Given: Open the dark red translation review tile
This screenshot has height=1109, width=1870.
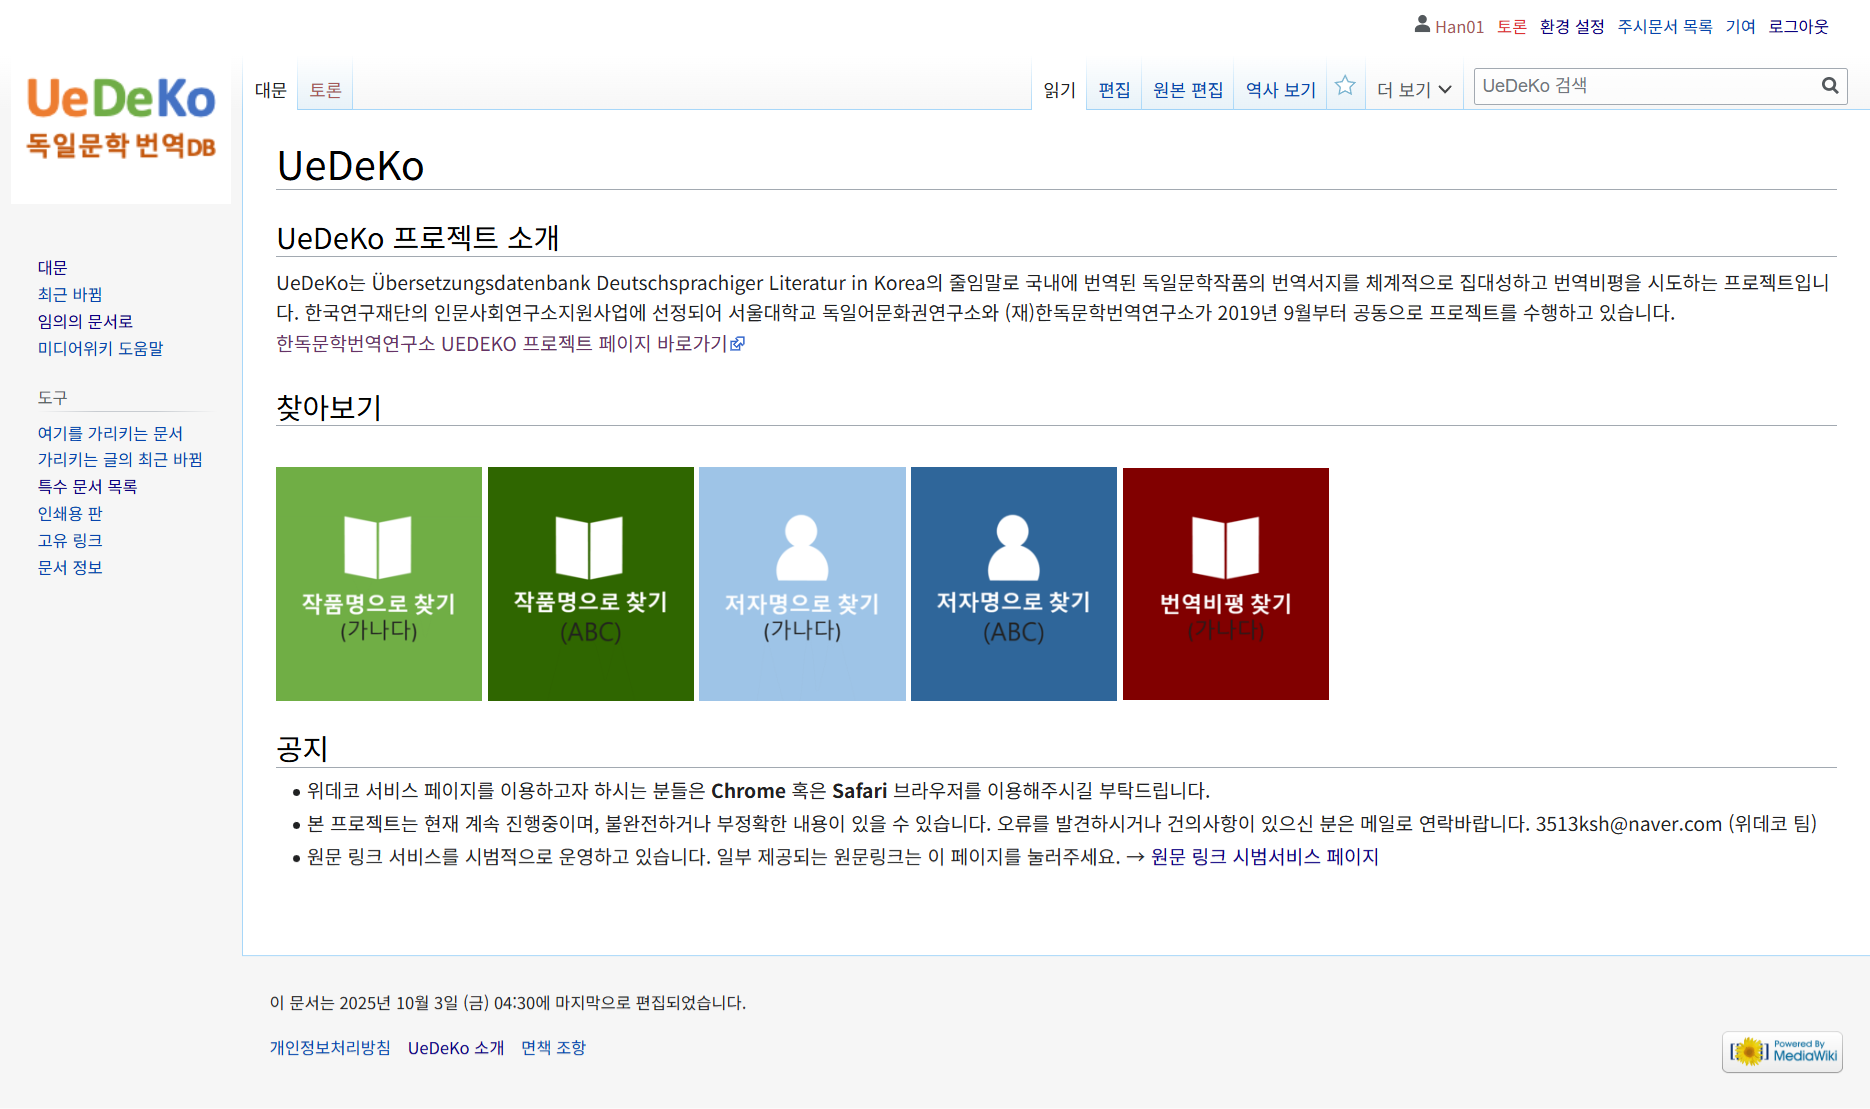Looking at the screenshot, I should click(1225, 583).
